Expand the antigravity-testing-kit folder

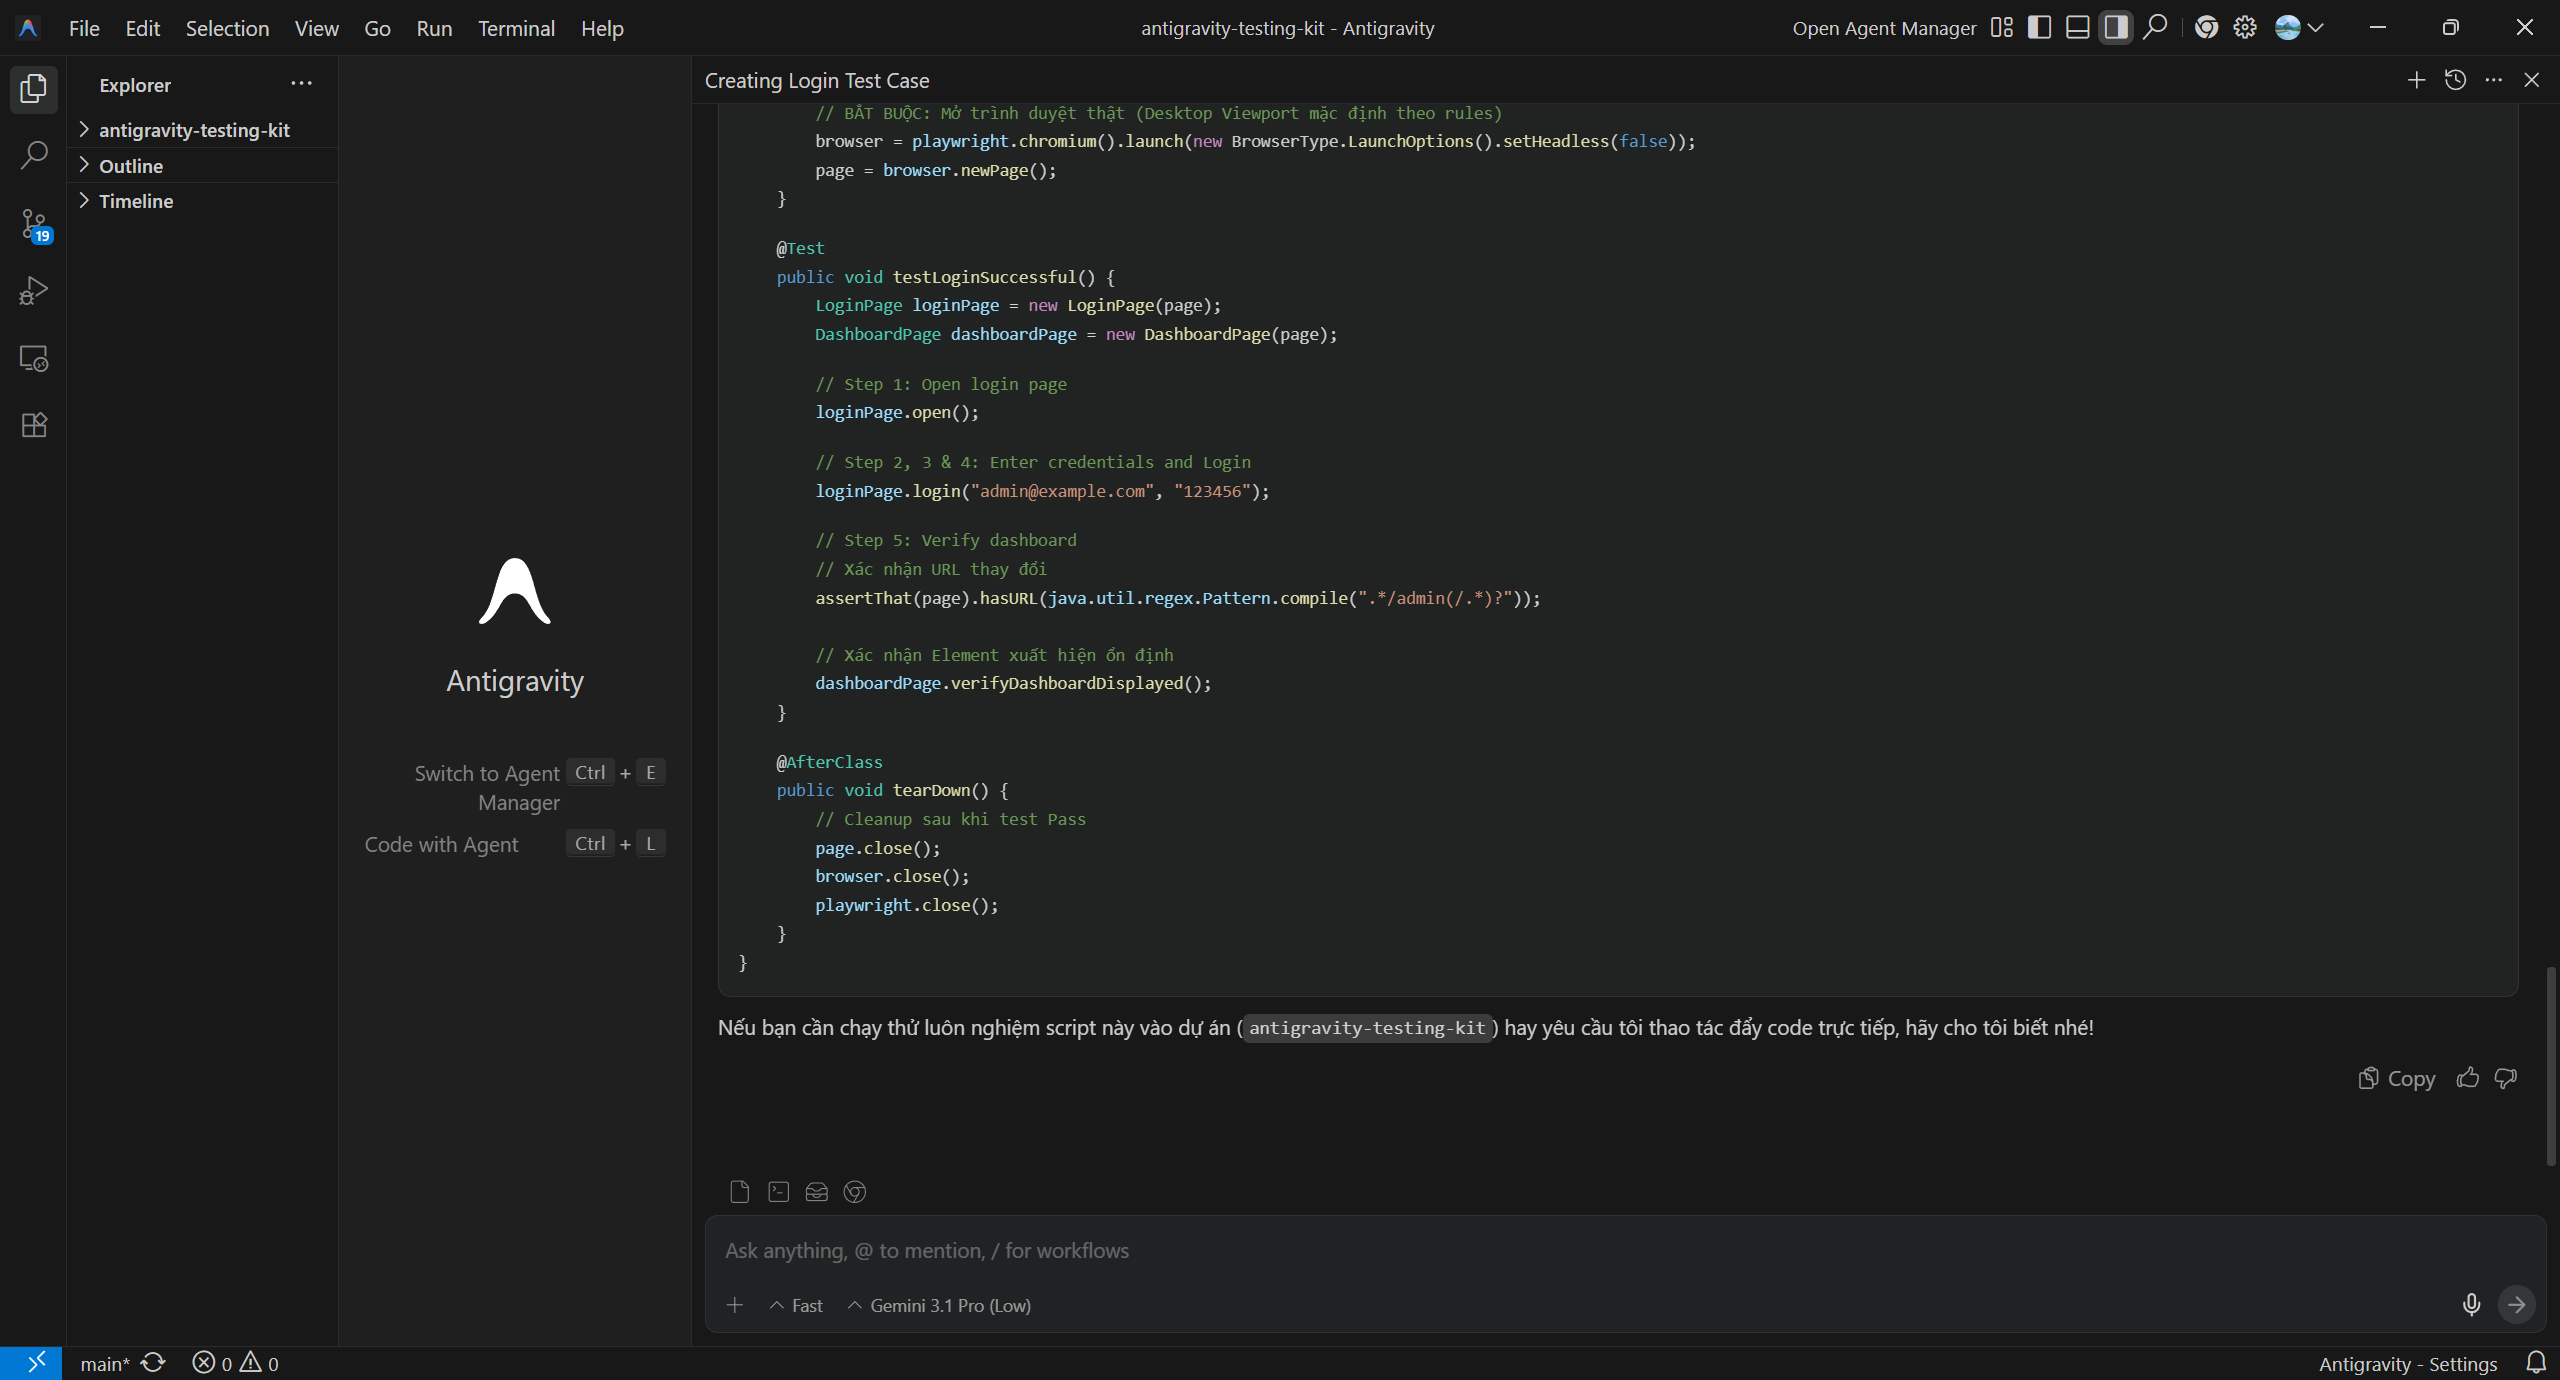click(194, 130)
